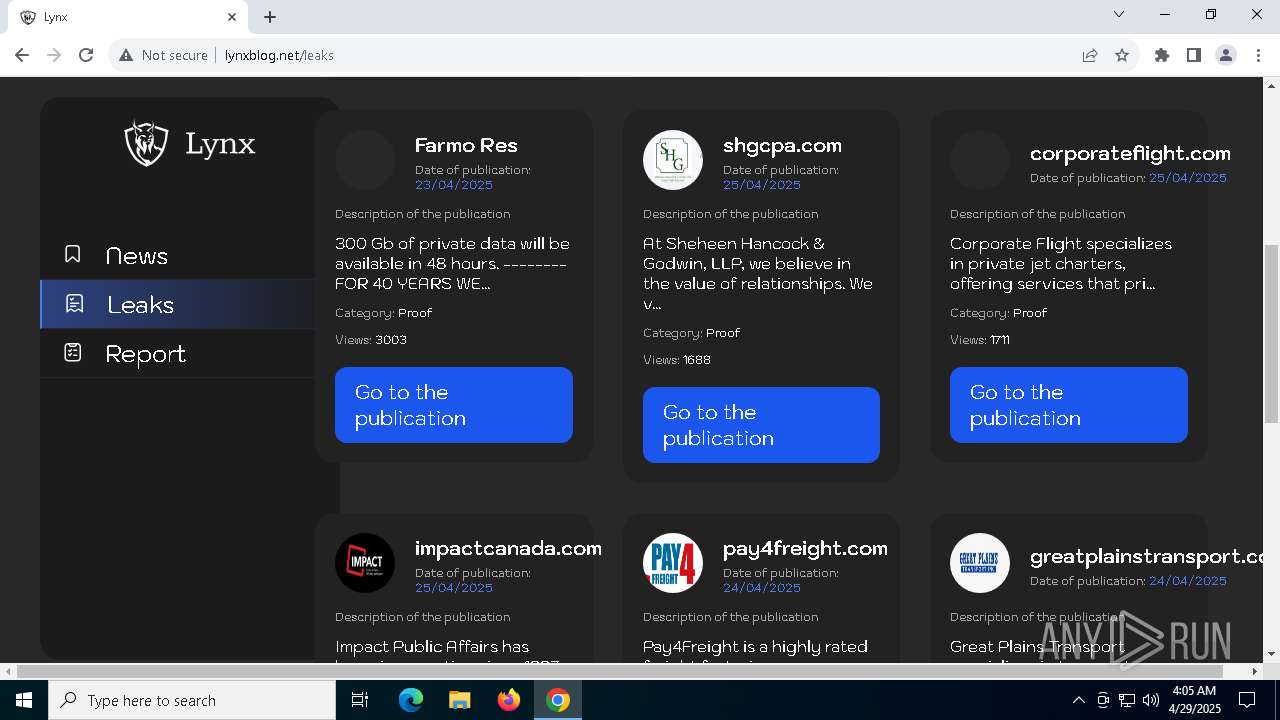
Task: Click the browser Forward arrow
Action: point(54,55)
